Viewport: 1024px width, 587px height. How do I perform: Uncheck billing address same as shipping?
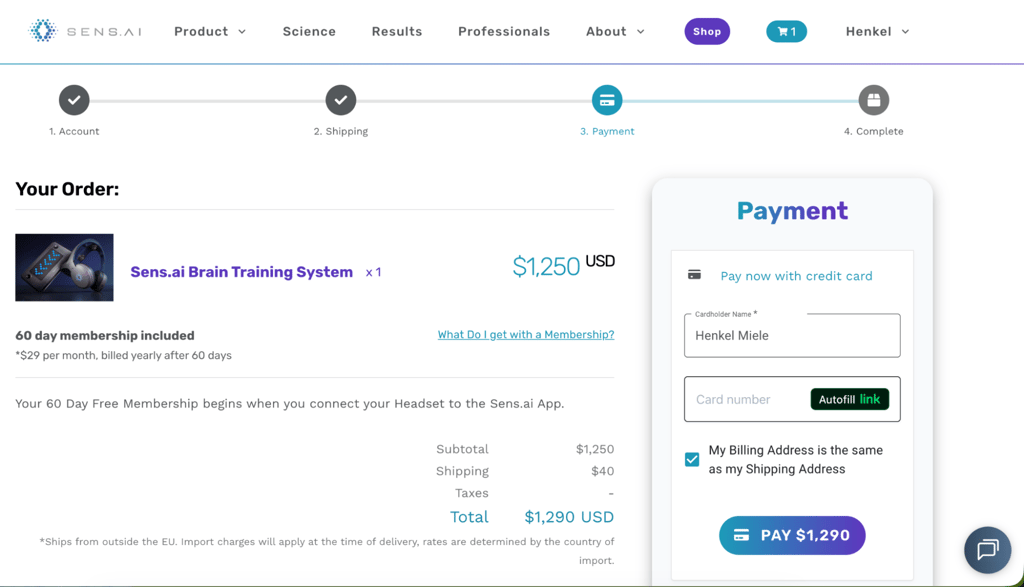[x=692, y=460]
